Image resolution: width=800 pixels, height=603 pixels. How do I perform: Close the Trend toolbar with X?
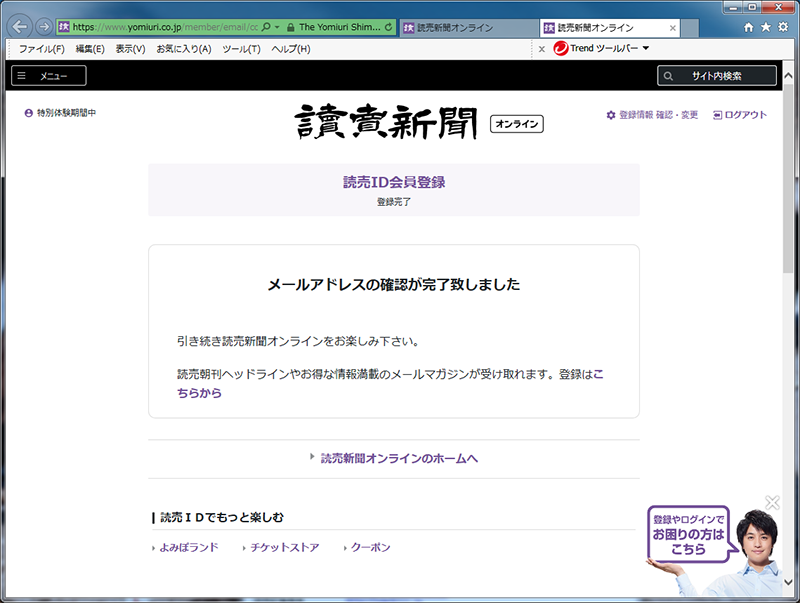[542, 49]
